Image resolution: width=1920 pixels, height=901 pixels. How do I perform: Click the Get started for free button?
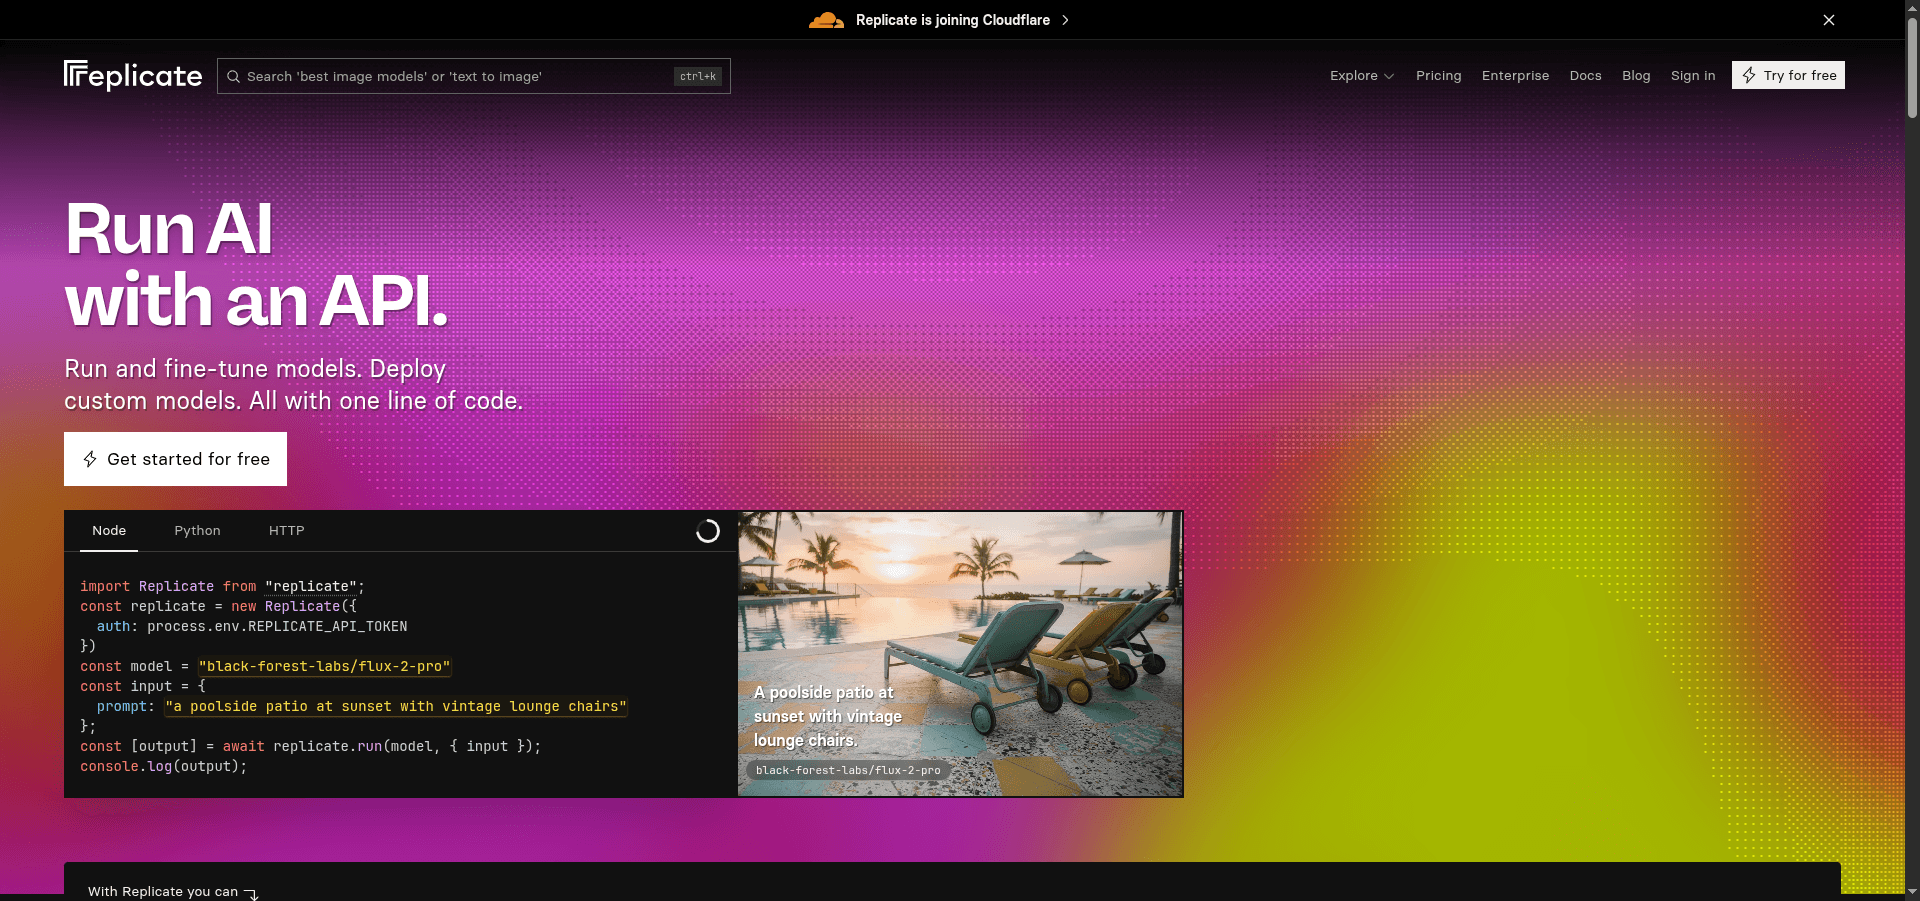[x=175, y=459]
